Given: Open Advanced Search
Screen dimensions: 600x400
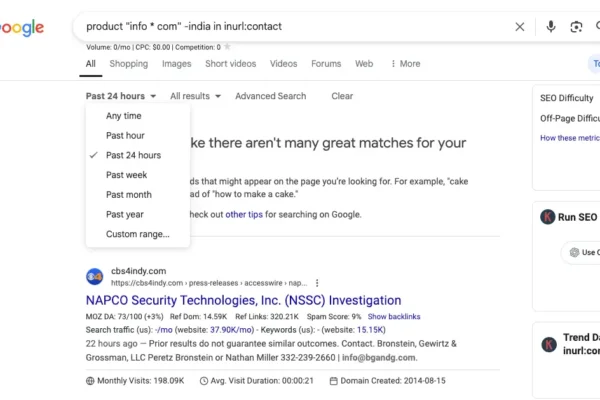Looking at the screenshot, I should tap(271, 96).
